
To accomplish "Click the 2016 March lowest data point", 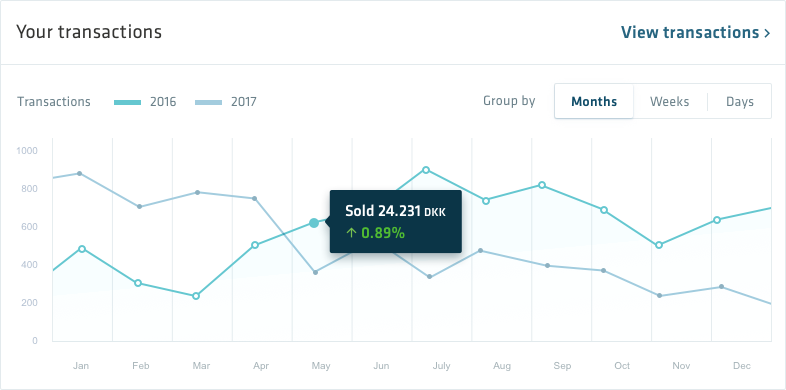I will tap(196, 296).
